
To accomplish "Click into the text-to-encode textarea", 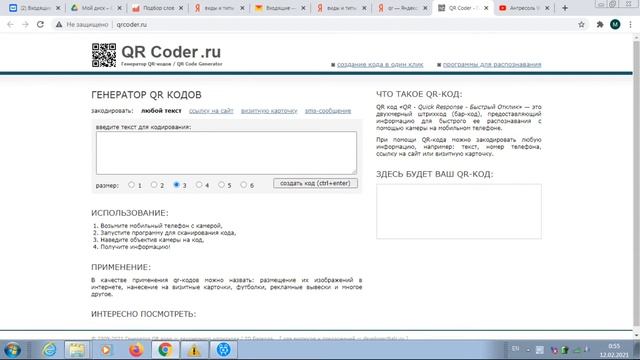I will pos(226,153).
